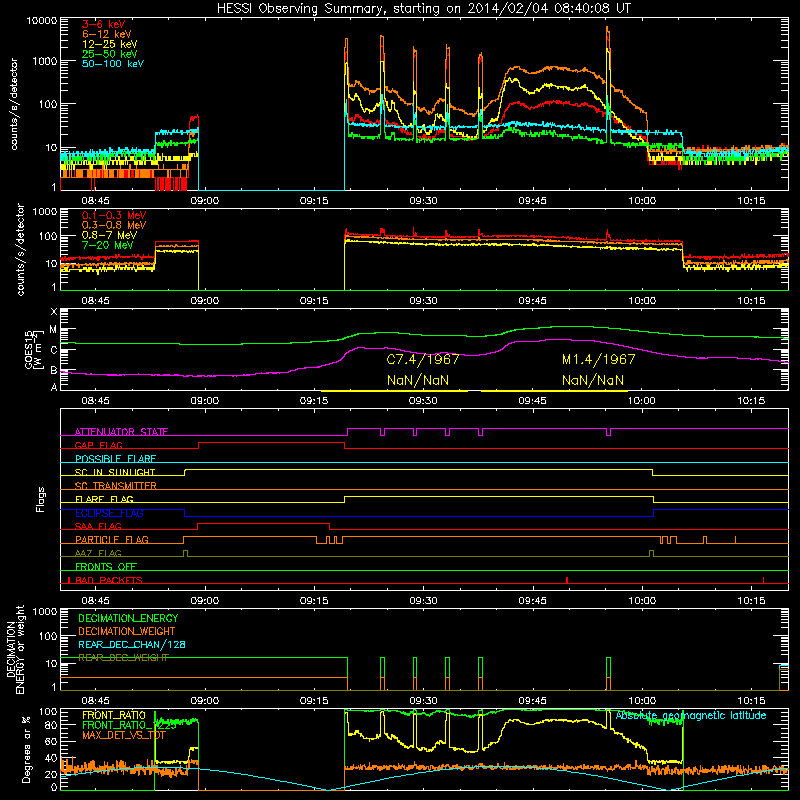The height and width of the screenshot is (800, 800).
Task: Click the B class tick on GOES axis
Action: click(x=54, y=370)
